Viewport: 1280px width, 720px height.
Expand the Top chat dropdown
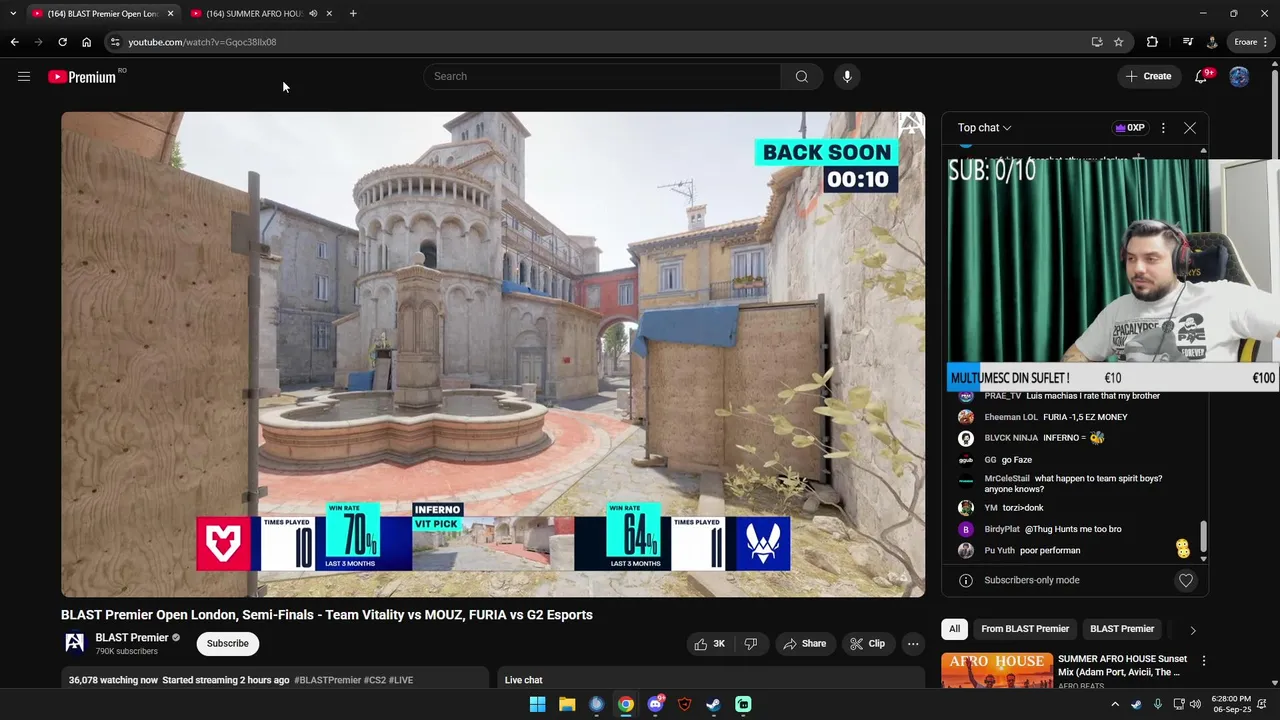coord(984,128)
